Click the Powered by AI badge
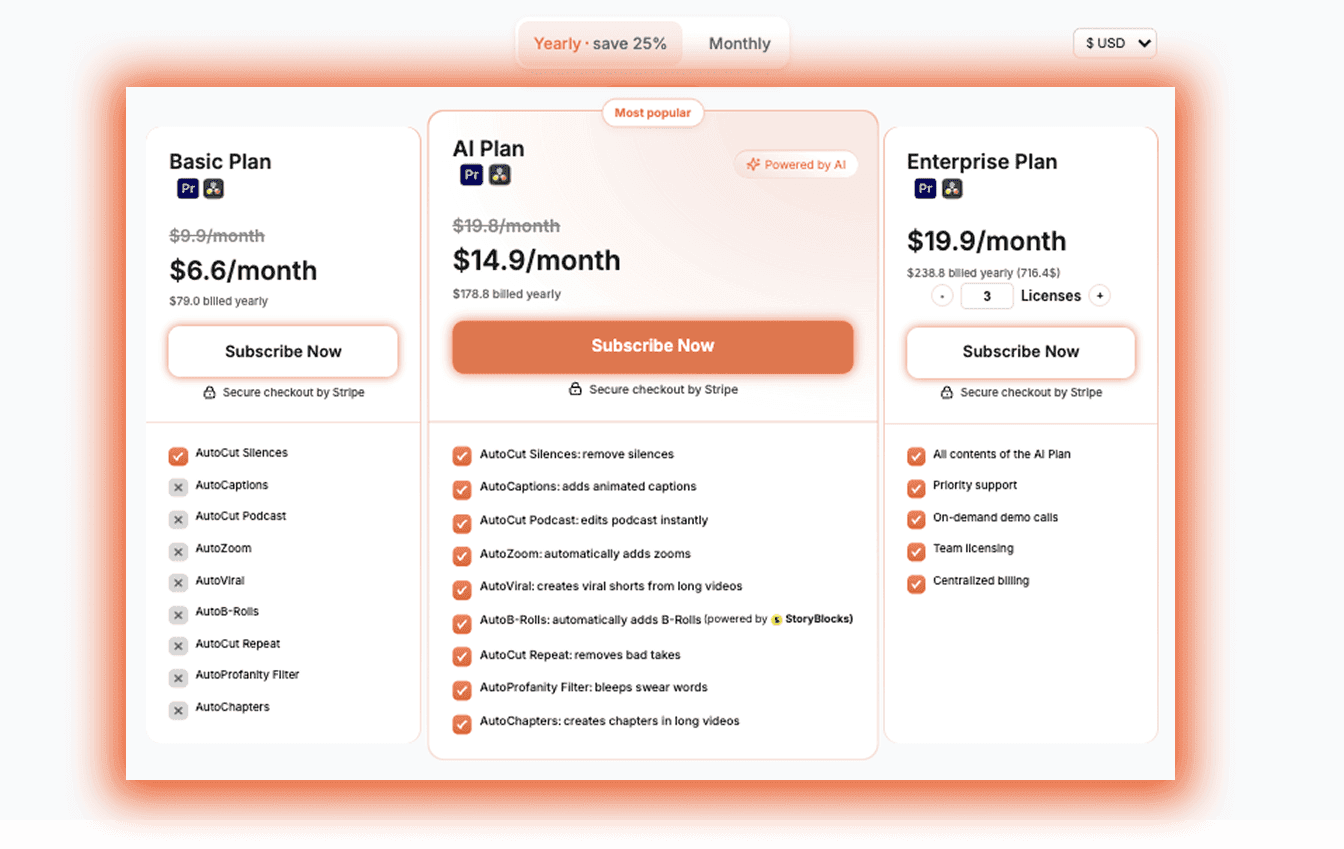Screen dimensions: 1344x849 pos(796,163)
